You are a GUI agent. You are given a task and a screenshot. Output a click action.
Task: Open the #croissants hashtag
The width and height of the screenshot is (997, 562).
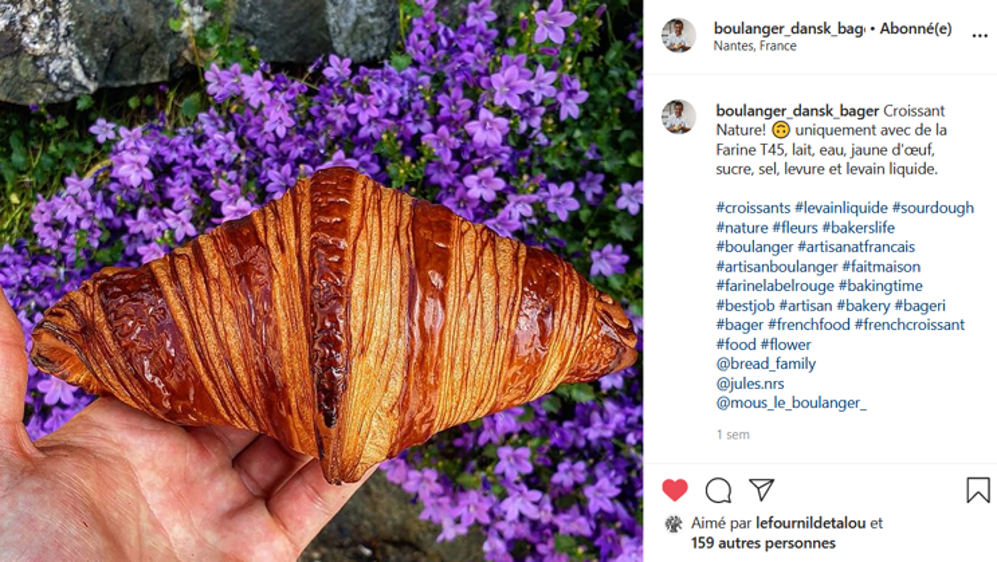[x=753, y=208]
